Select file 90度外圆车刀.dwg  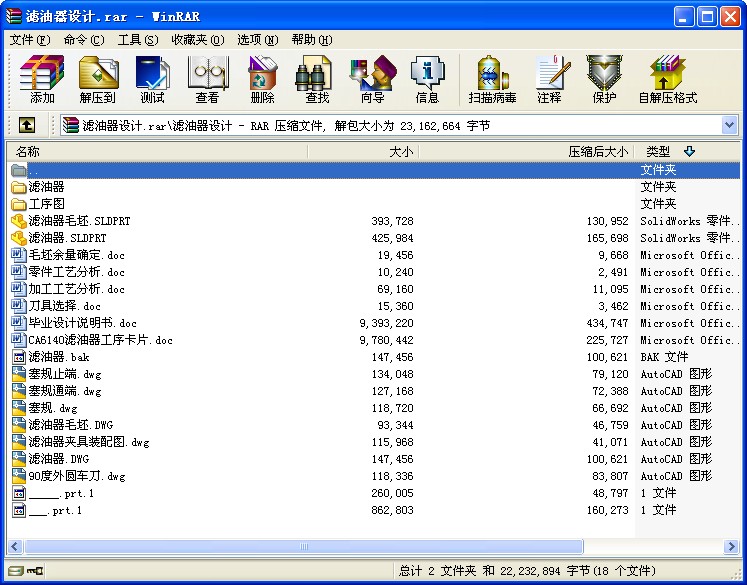[x=77, y=476]
